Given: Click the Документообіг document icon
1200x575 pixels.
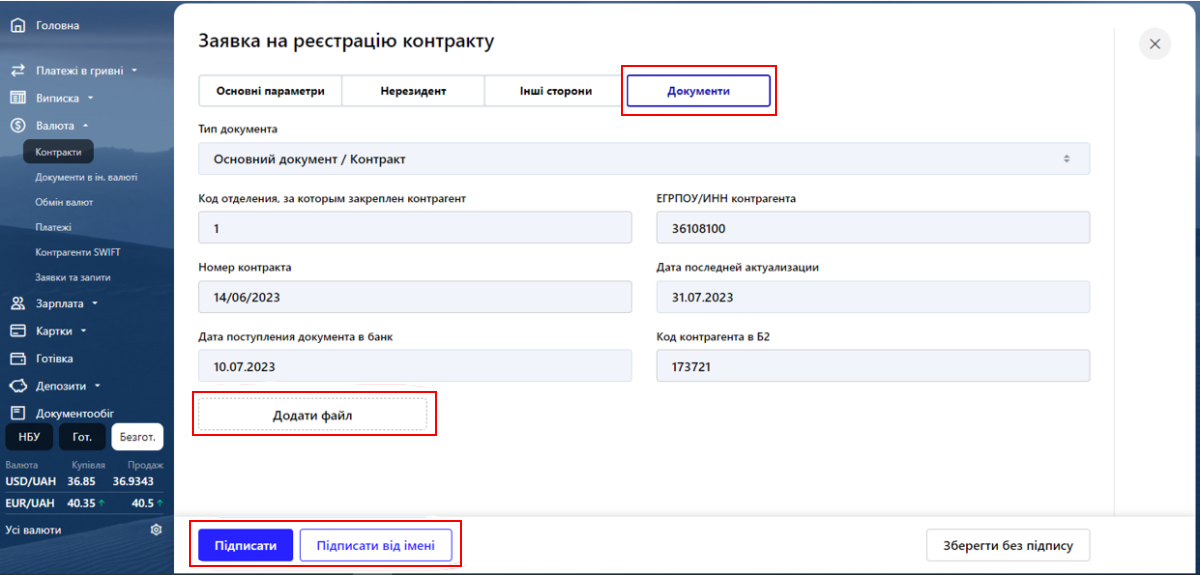Looking at the screenshot, I should click(x=17, y=412).
